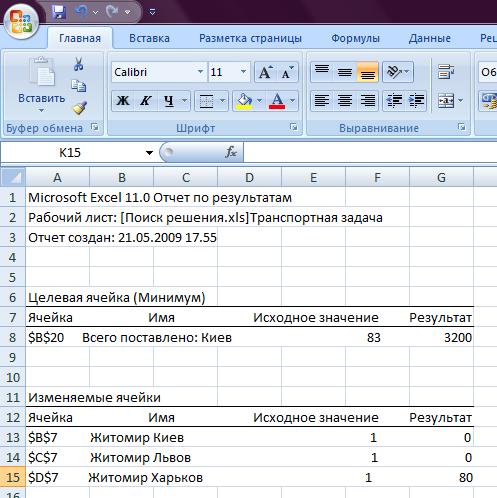Toggle italic with the К button
497x498 pixels.
click(x=145, y=100)
